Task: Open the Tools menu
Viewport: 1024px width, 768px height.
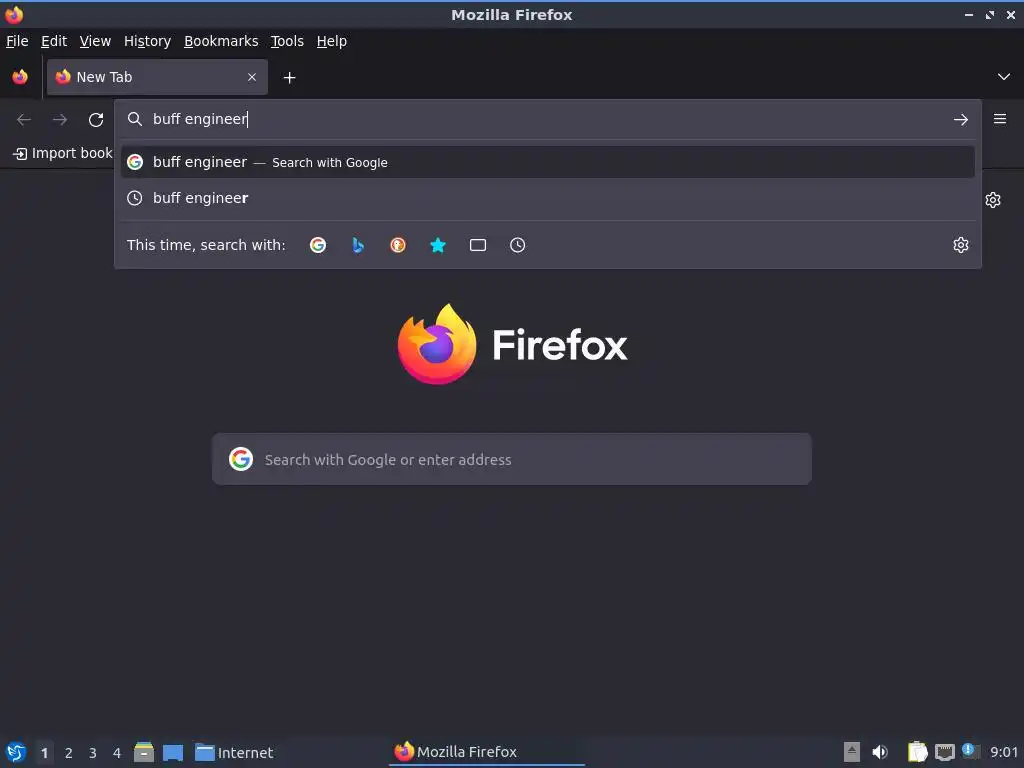Action: tap(287, 41)
